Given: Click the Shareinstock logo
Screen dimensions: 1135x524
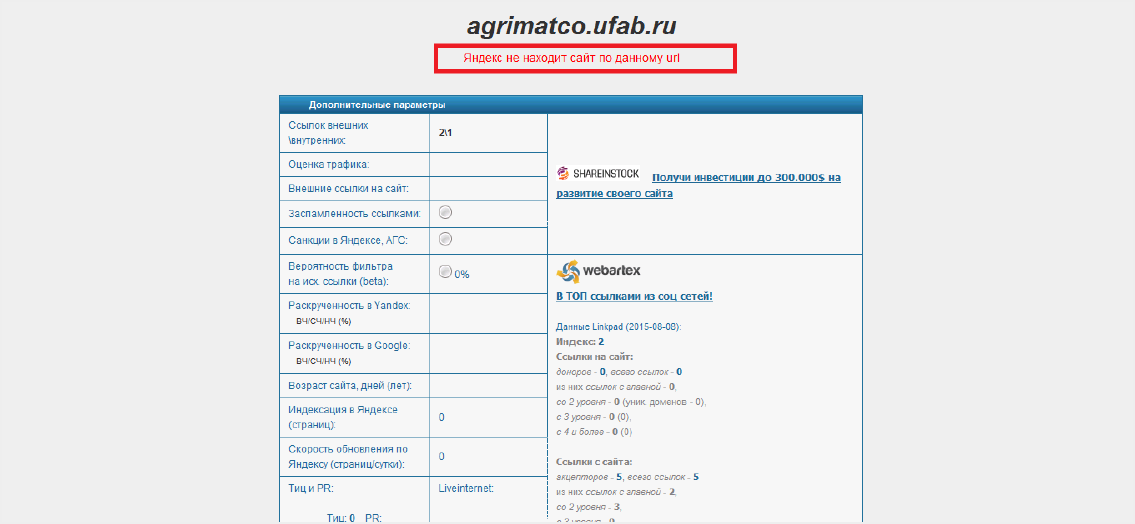Looking at the screenshot, I should (598, 173).
